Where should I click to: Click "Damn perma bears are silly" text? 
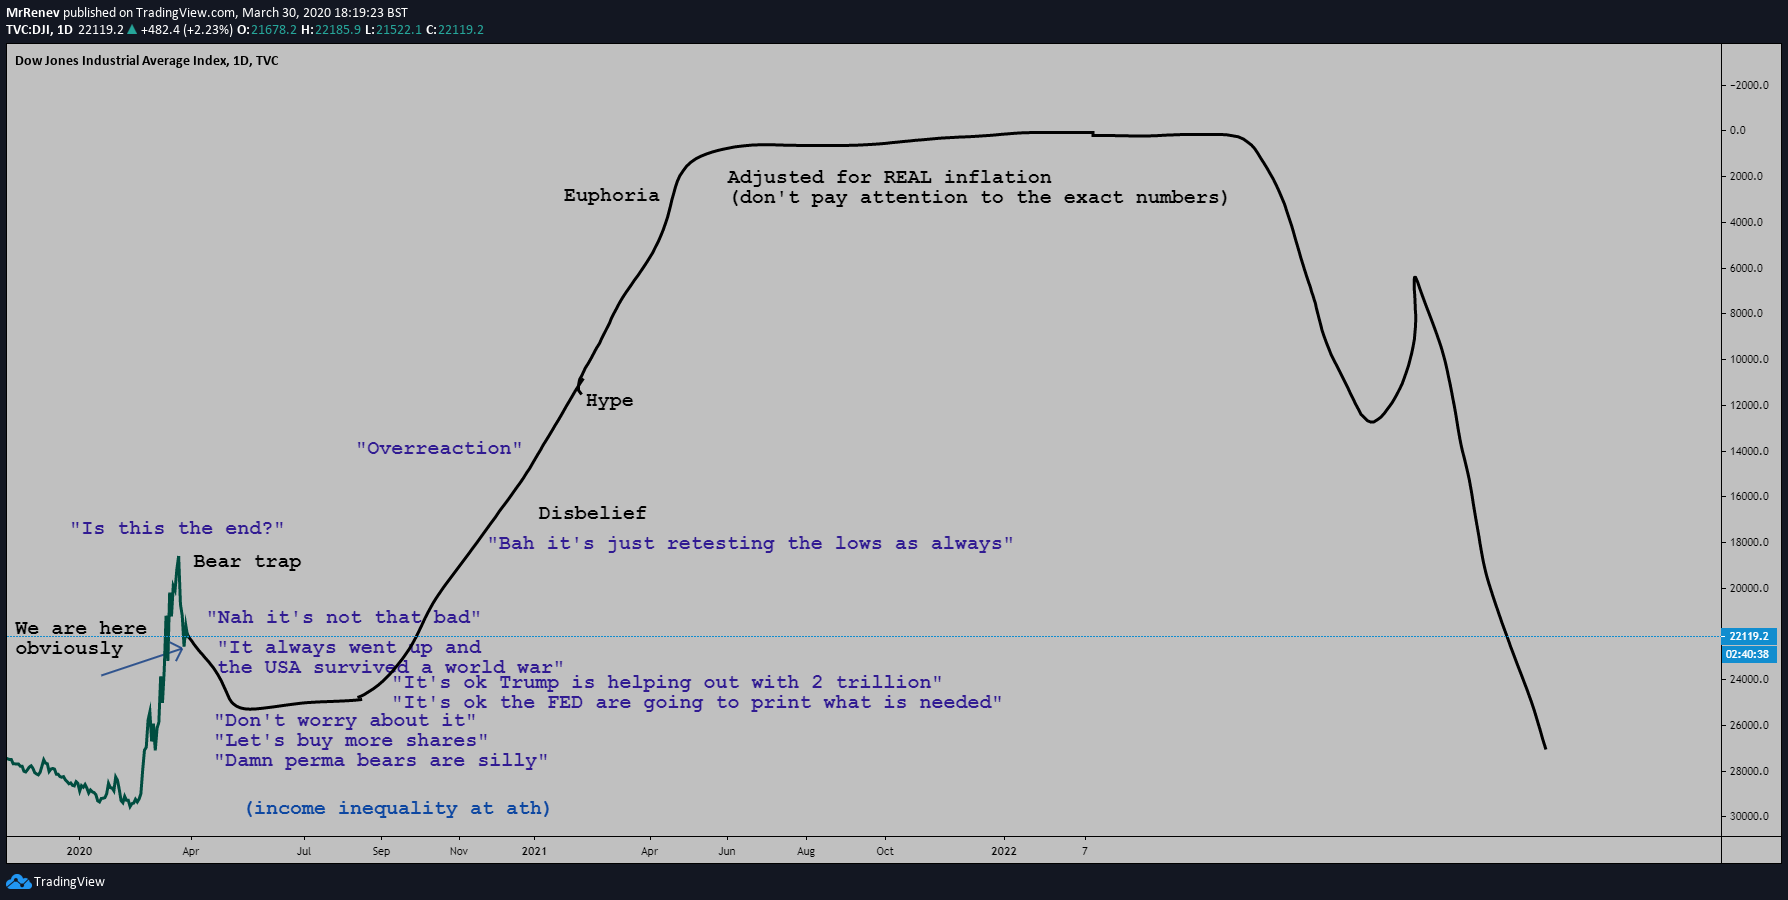point(381,760)
